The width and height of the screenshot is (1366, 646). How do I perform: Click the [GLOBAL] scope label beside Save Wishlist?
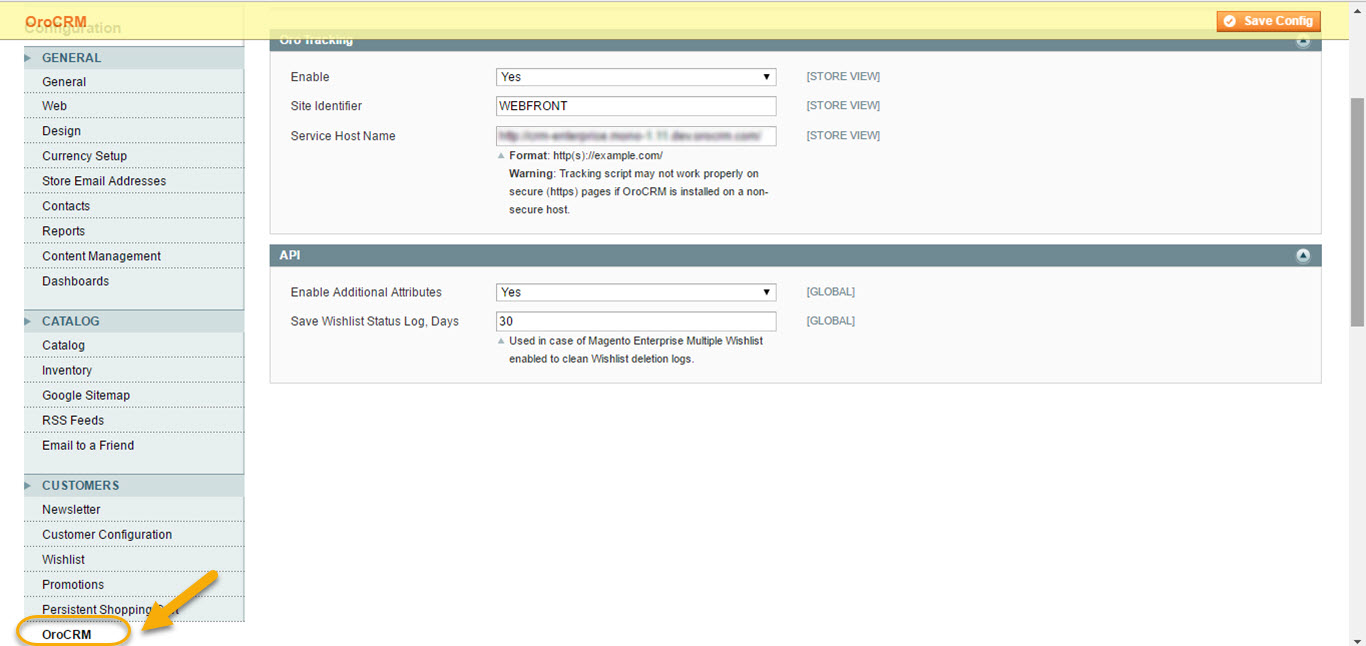point(831,321)
